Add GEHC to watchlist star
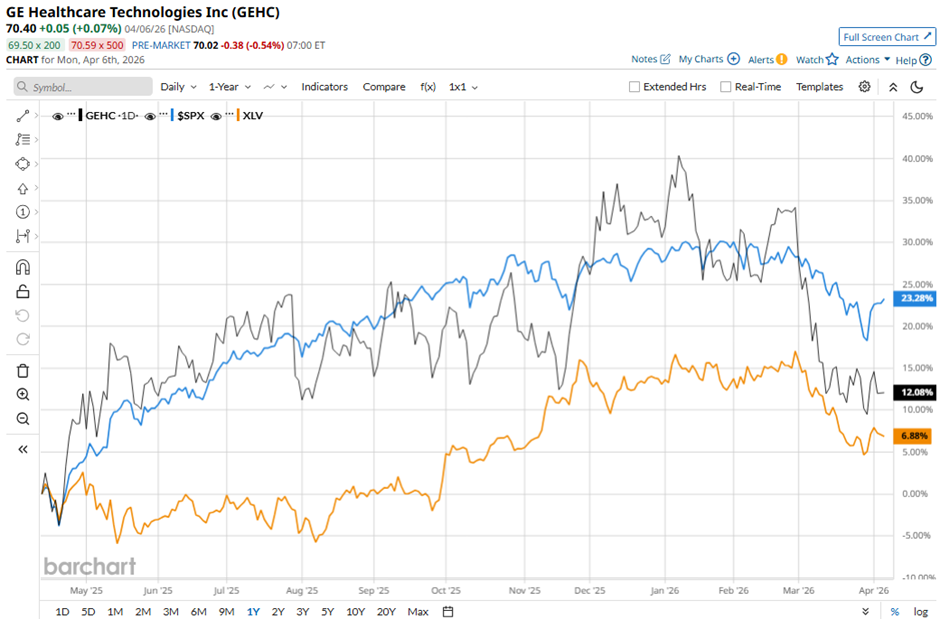 pyautogui.click(x=831, y=59)
